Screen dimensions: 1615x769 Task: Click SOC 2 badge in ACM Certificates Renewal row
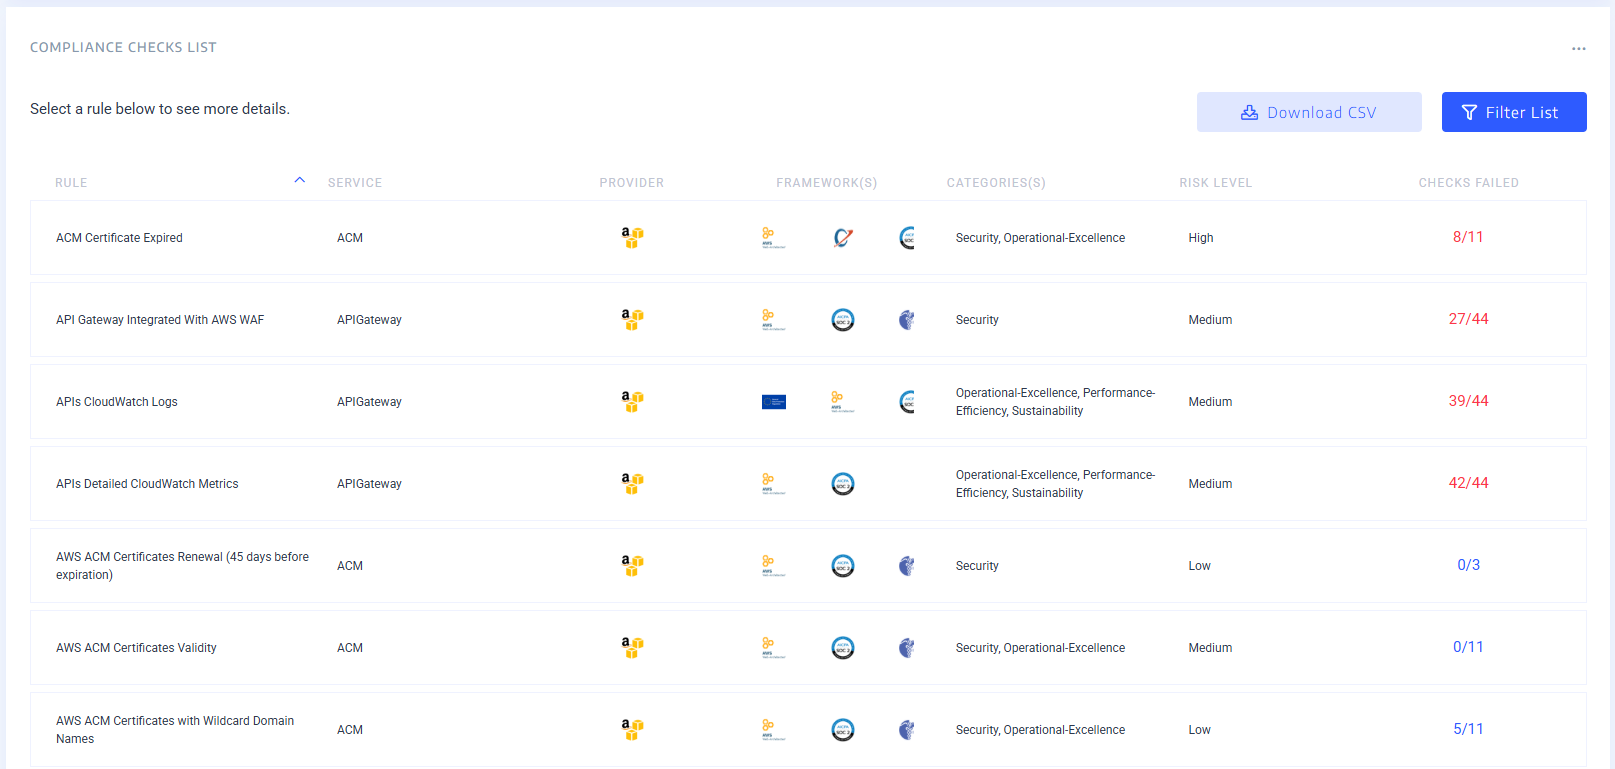pos(843,566)
